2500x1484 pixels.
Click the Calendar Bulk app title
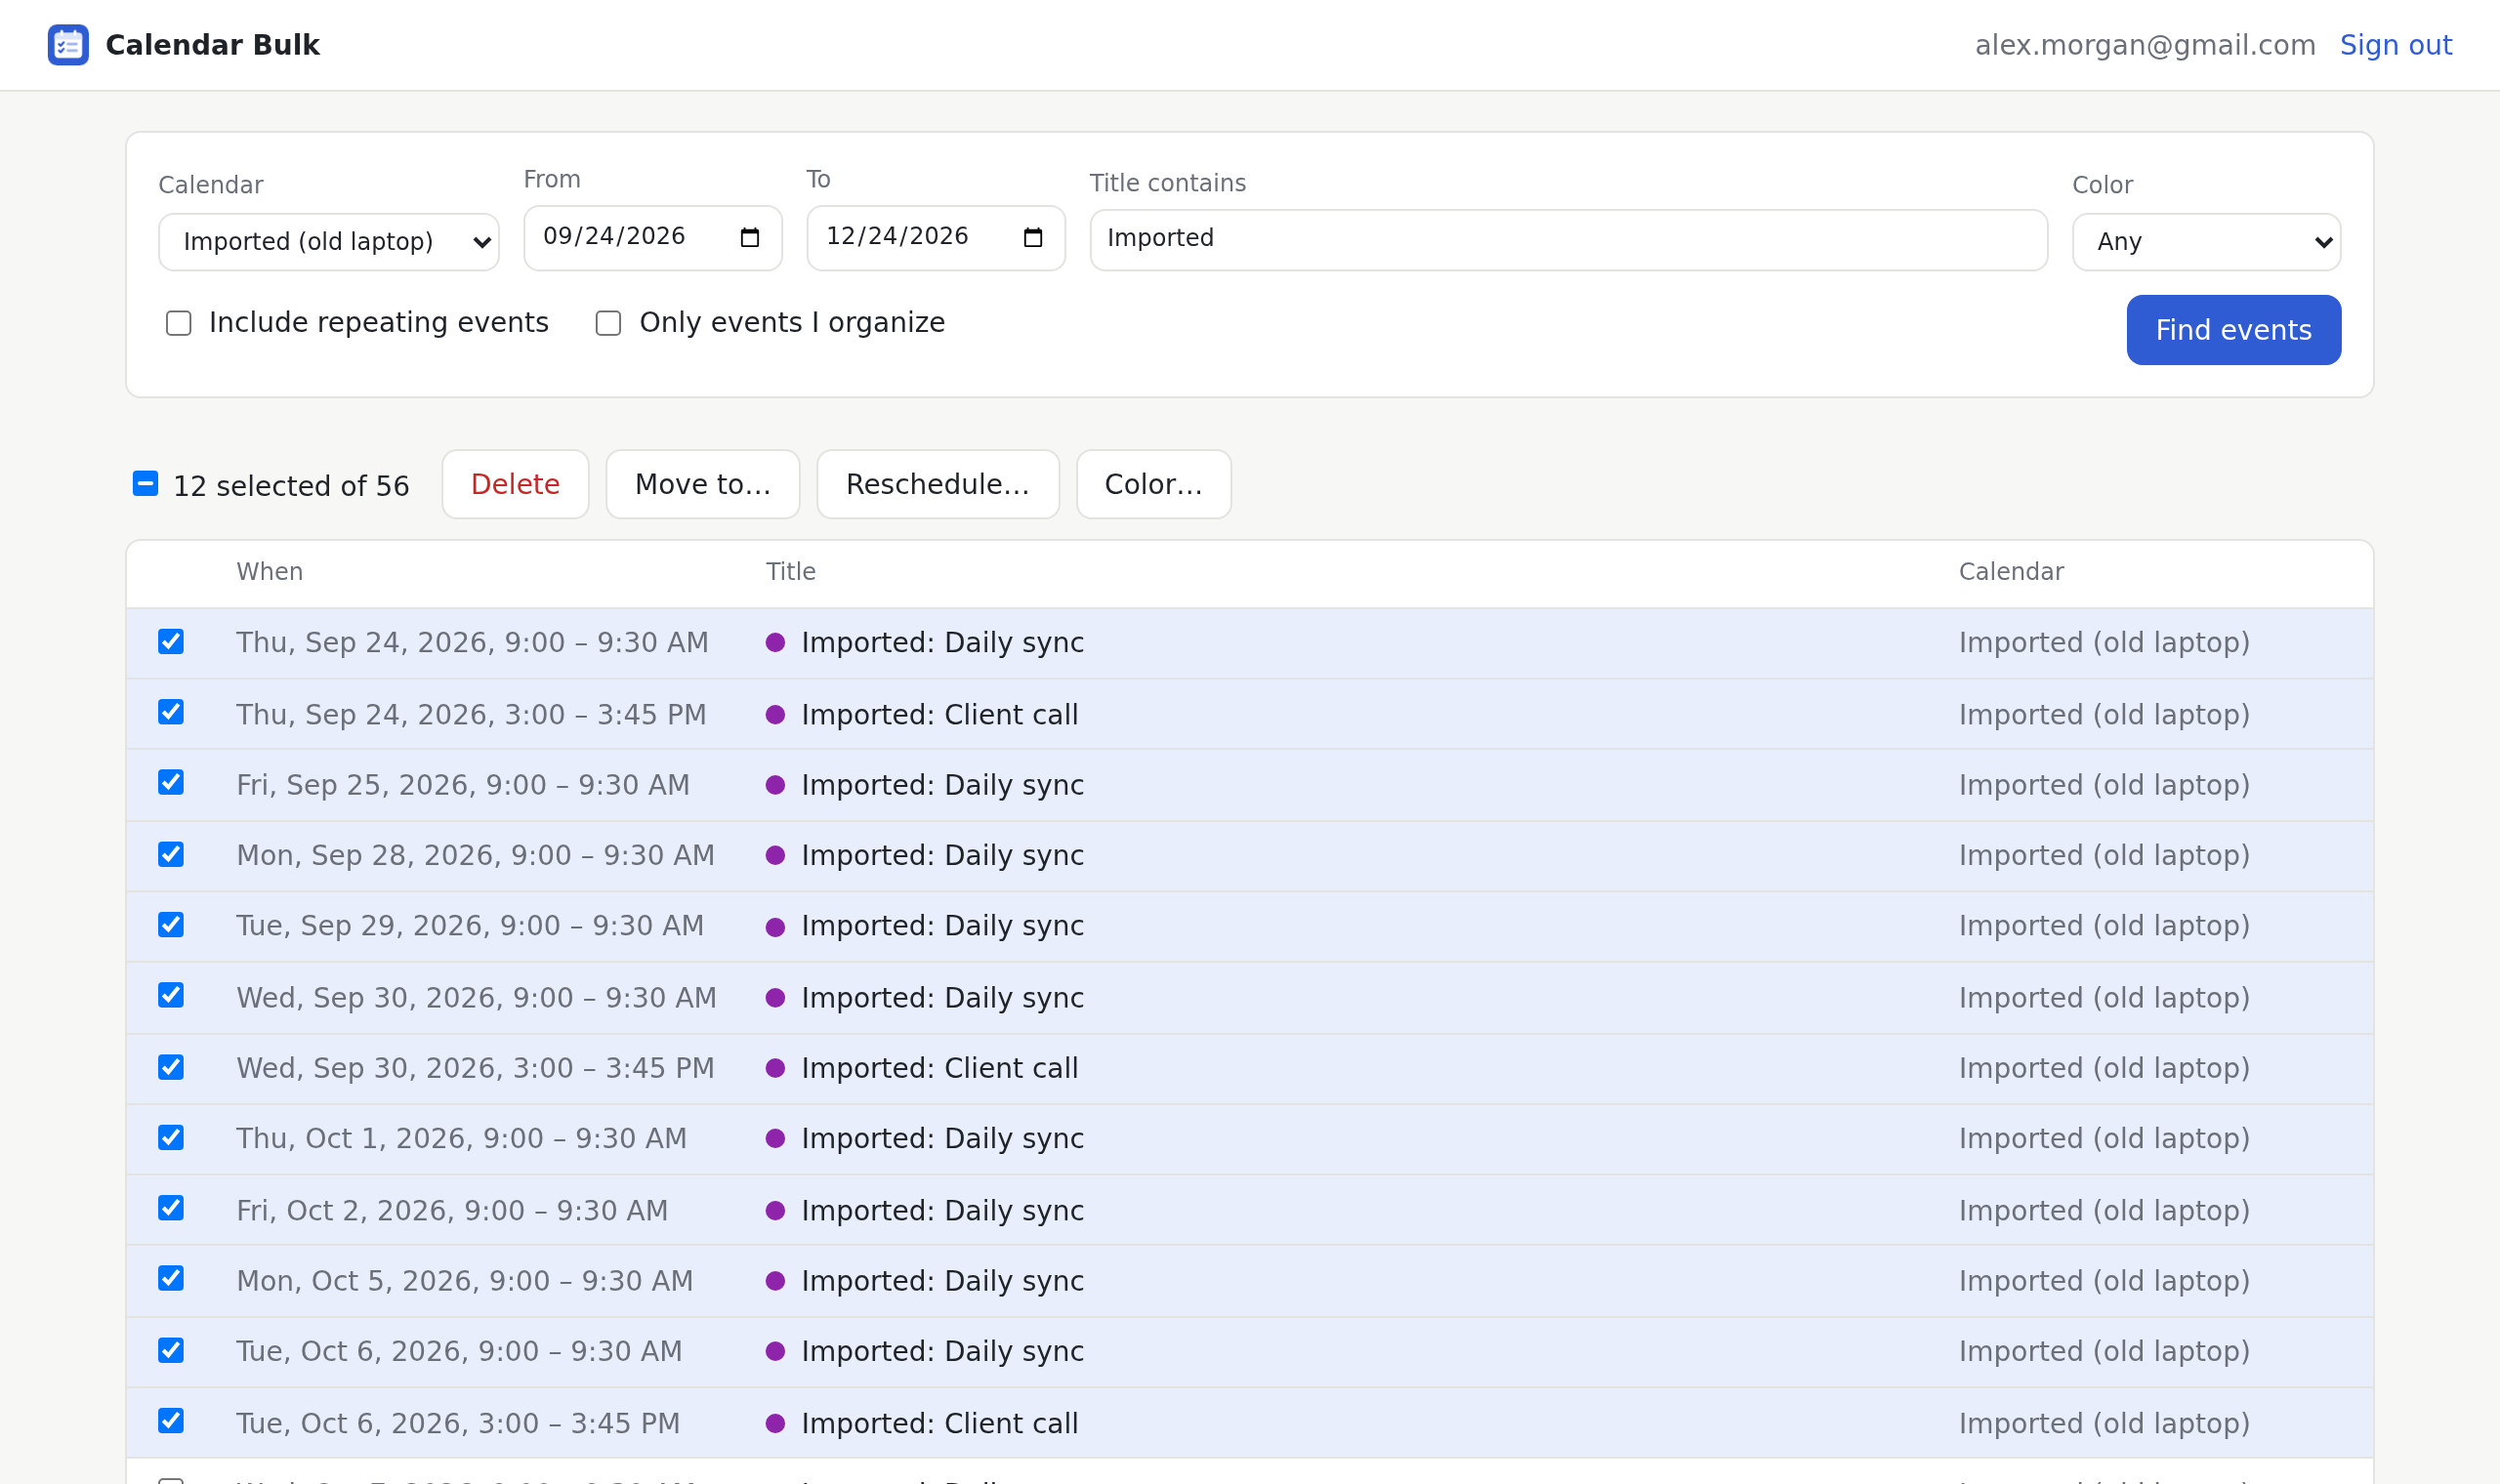pos(212,45)
